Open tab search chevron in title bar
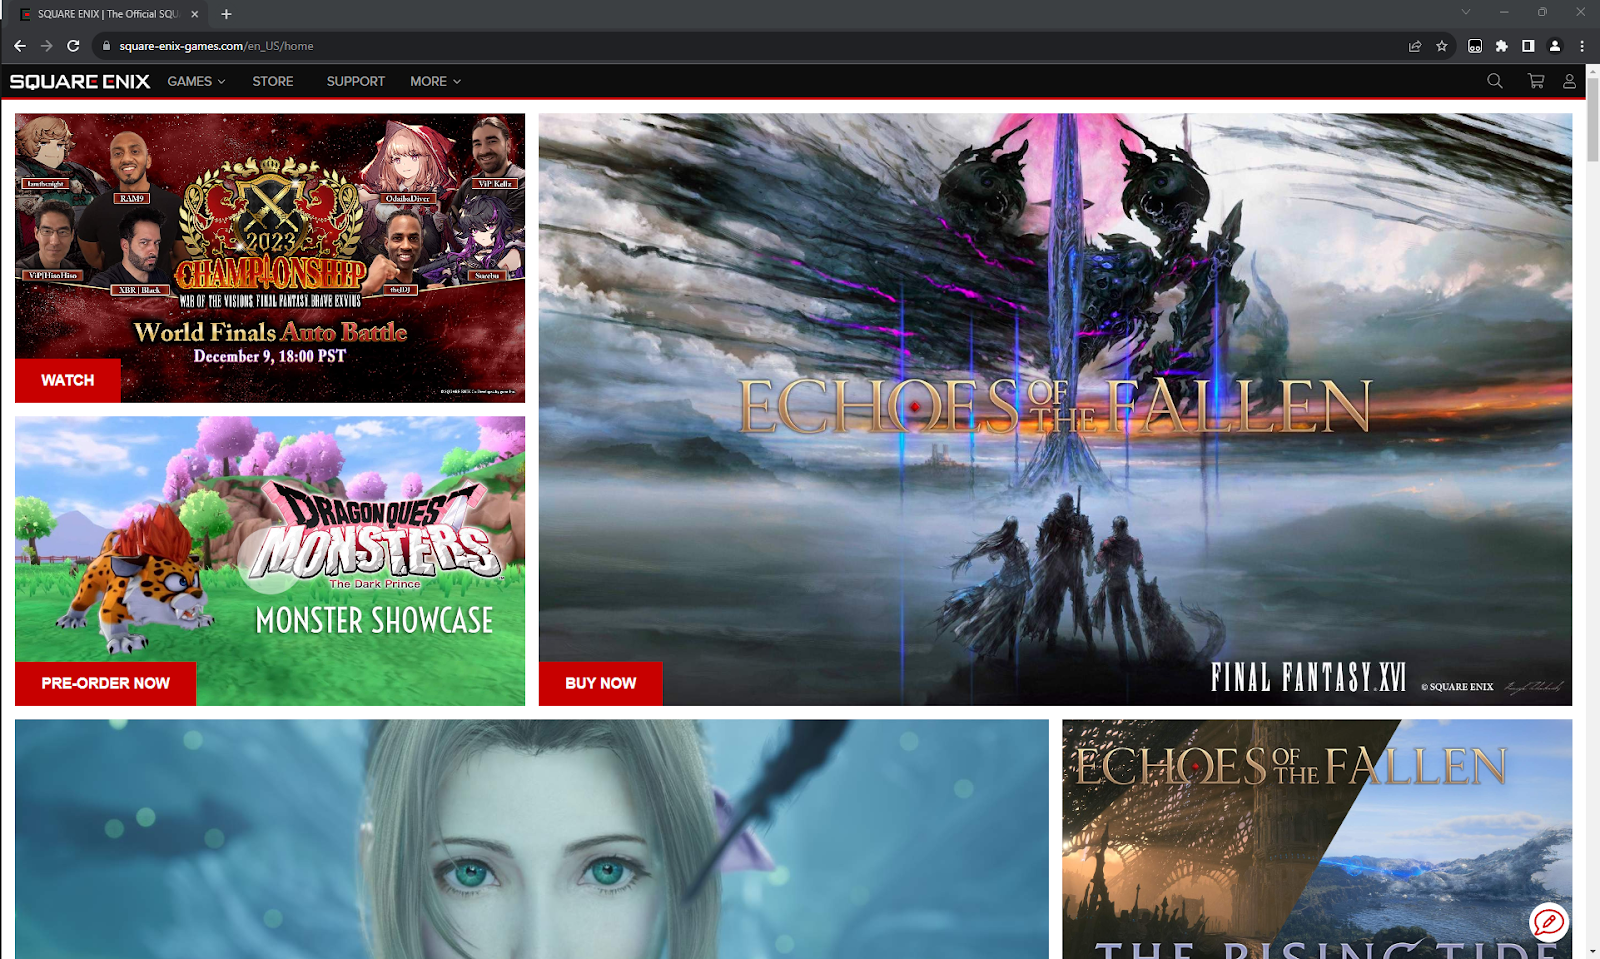The image size is (1600, 959). (x=1465, y=12)
